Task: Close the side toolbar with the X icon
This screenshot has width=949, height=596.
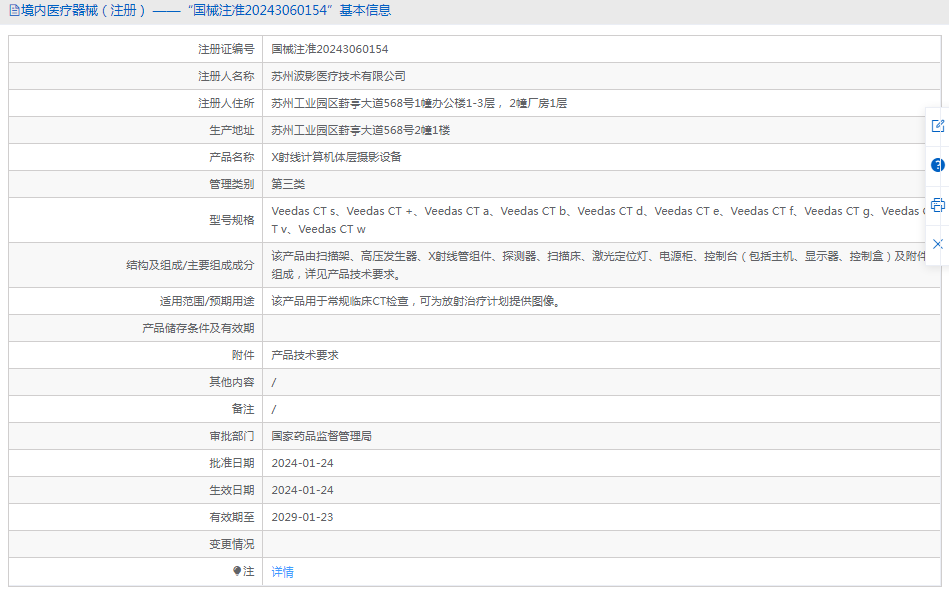Action: coord(938,244)
